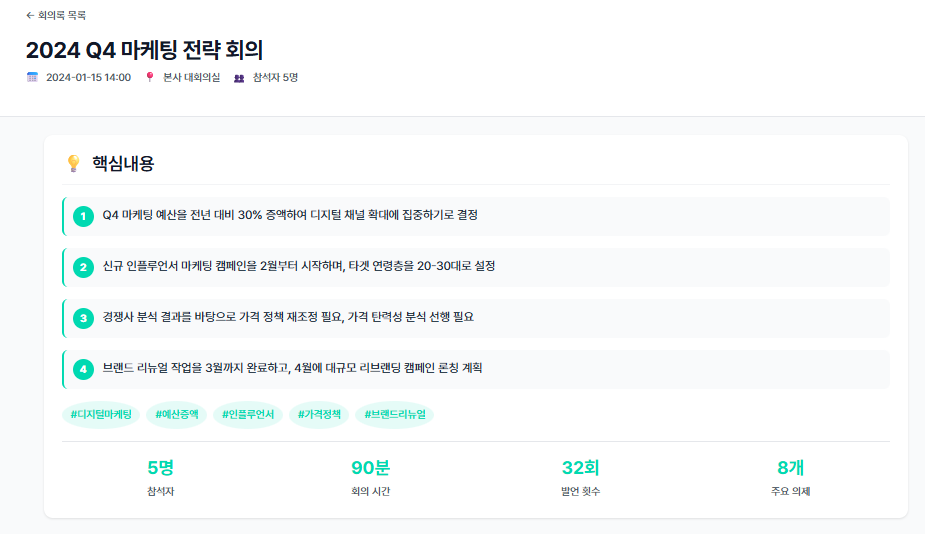Click the number 3 circle badge

(x=84, y=318)
